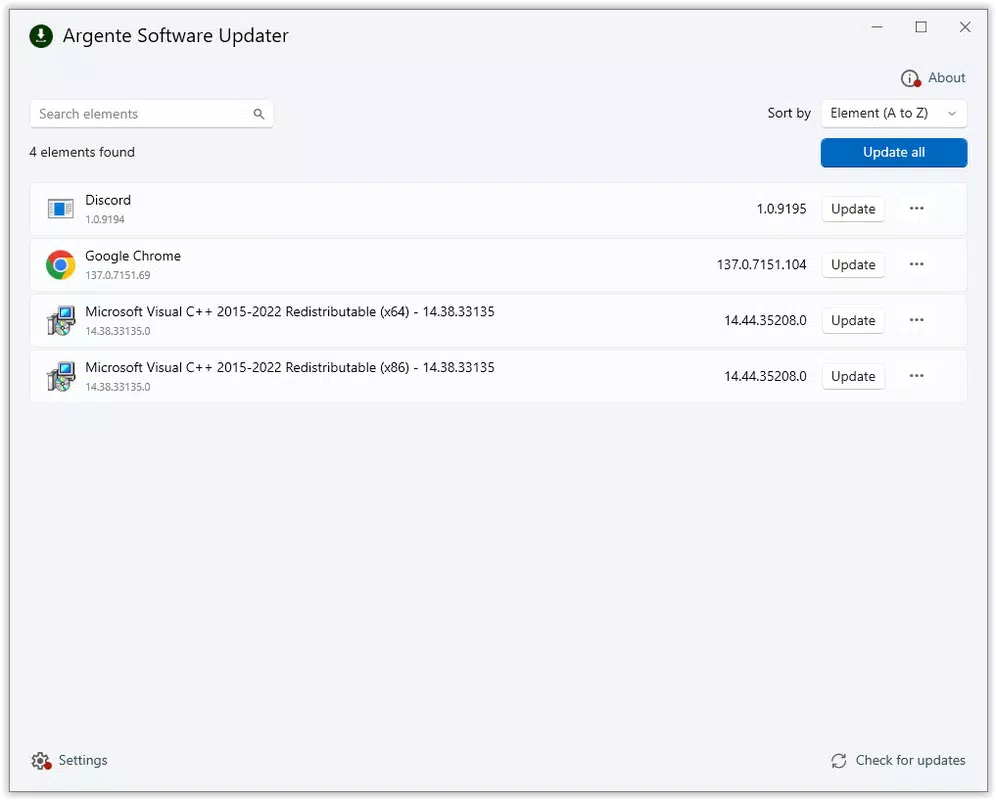Open more options for Discord
This screenshot has height=800, width=996.
[916, 208]
